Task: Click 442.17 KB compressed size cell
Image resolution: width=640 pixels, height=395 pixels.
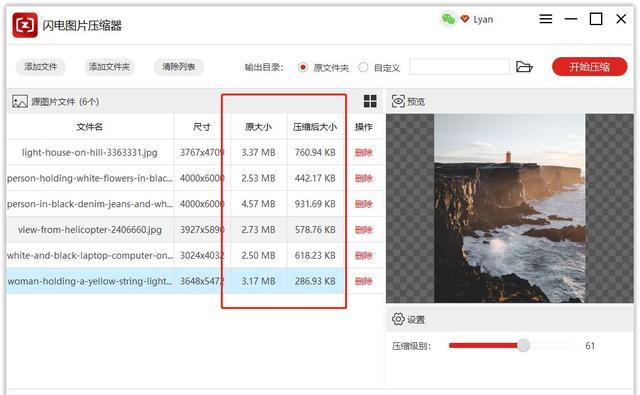Action: coord(315,178)
